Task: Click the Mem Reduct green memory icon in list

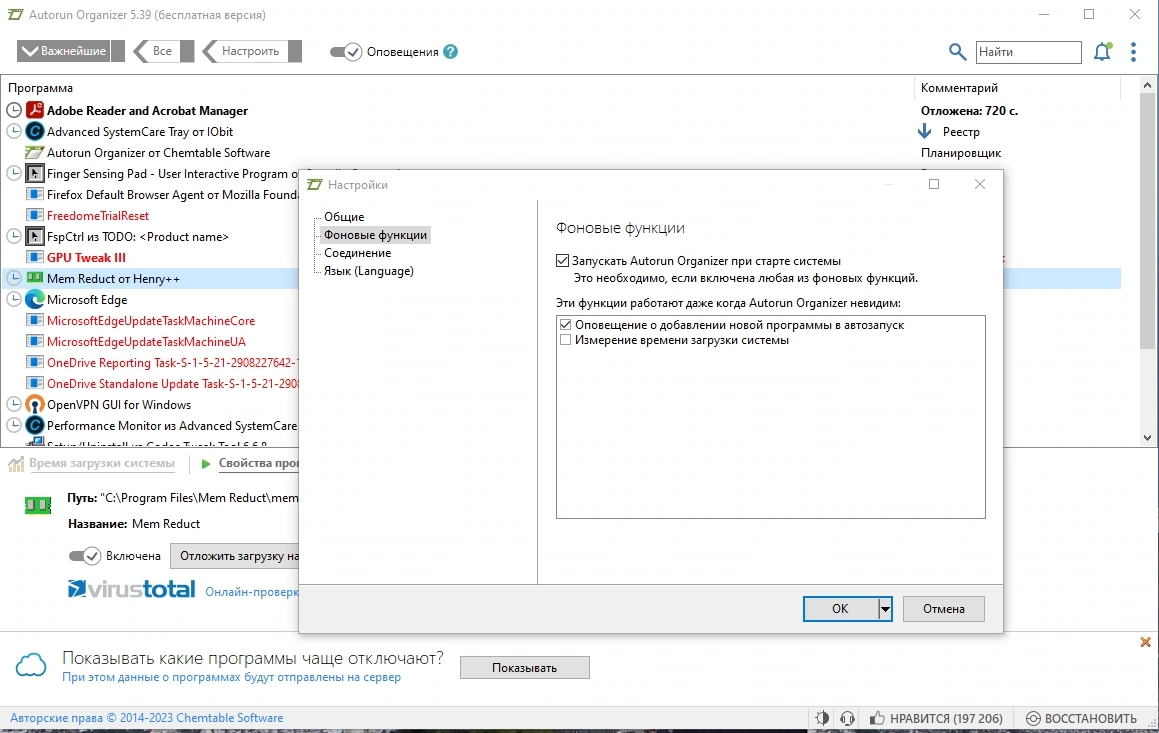Action: pyautogui.click(x=35, y=278)
